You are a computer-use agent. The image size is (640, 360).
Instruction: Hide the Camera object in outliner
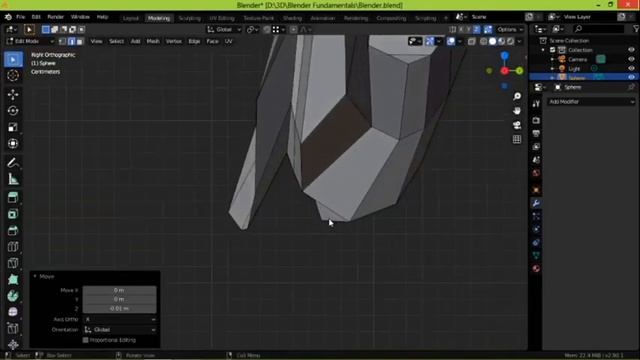pyautogui.click(x=631, y=59)
